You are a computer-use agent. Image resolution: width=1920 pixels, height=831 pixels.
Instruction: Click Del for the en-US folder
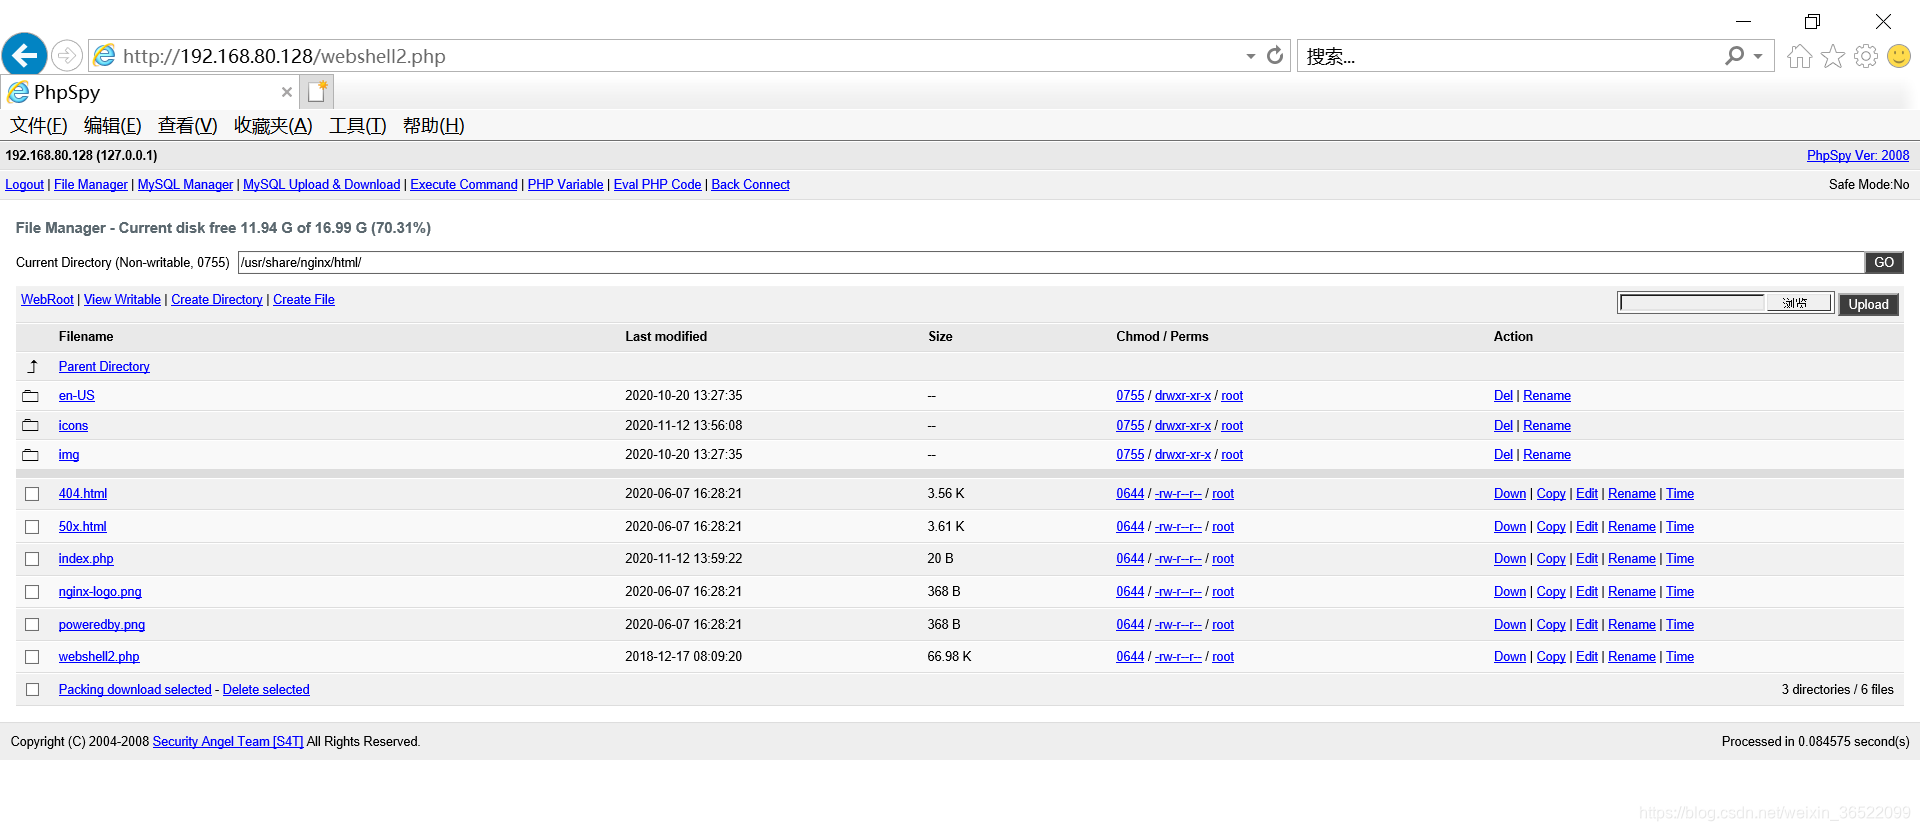(x=1503, y=396)
